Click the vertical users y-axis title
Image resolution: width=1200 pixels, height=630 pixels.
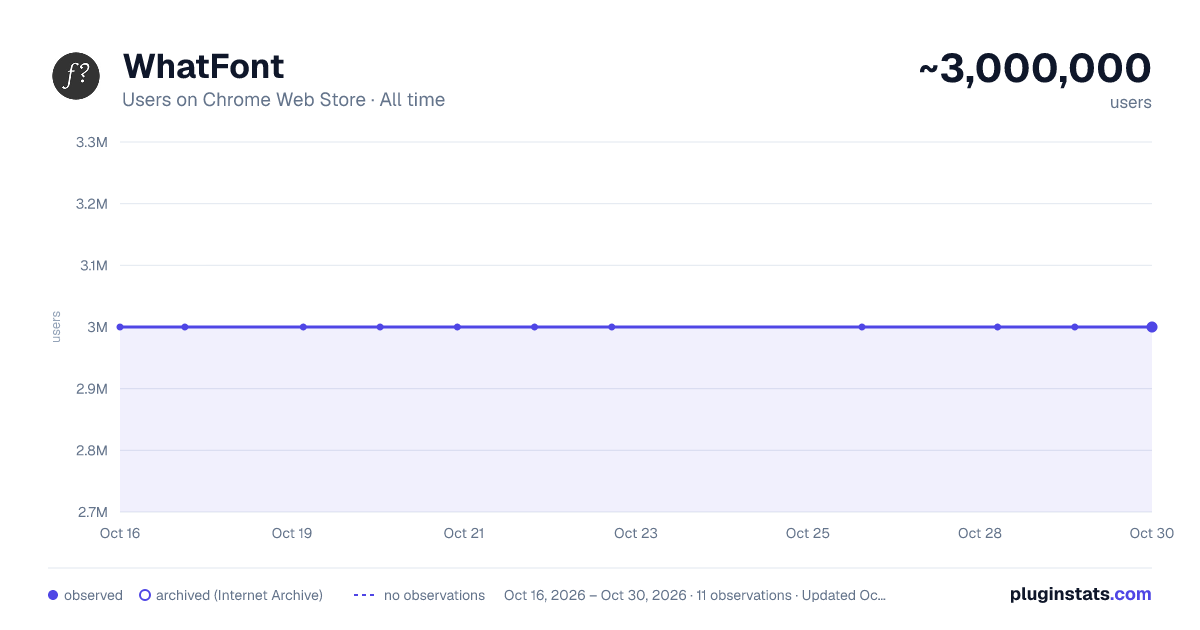point(56,327)
